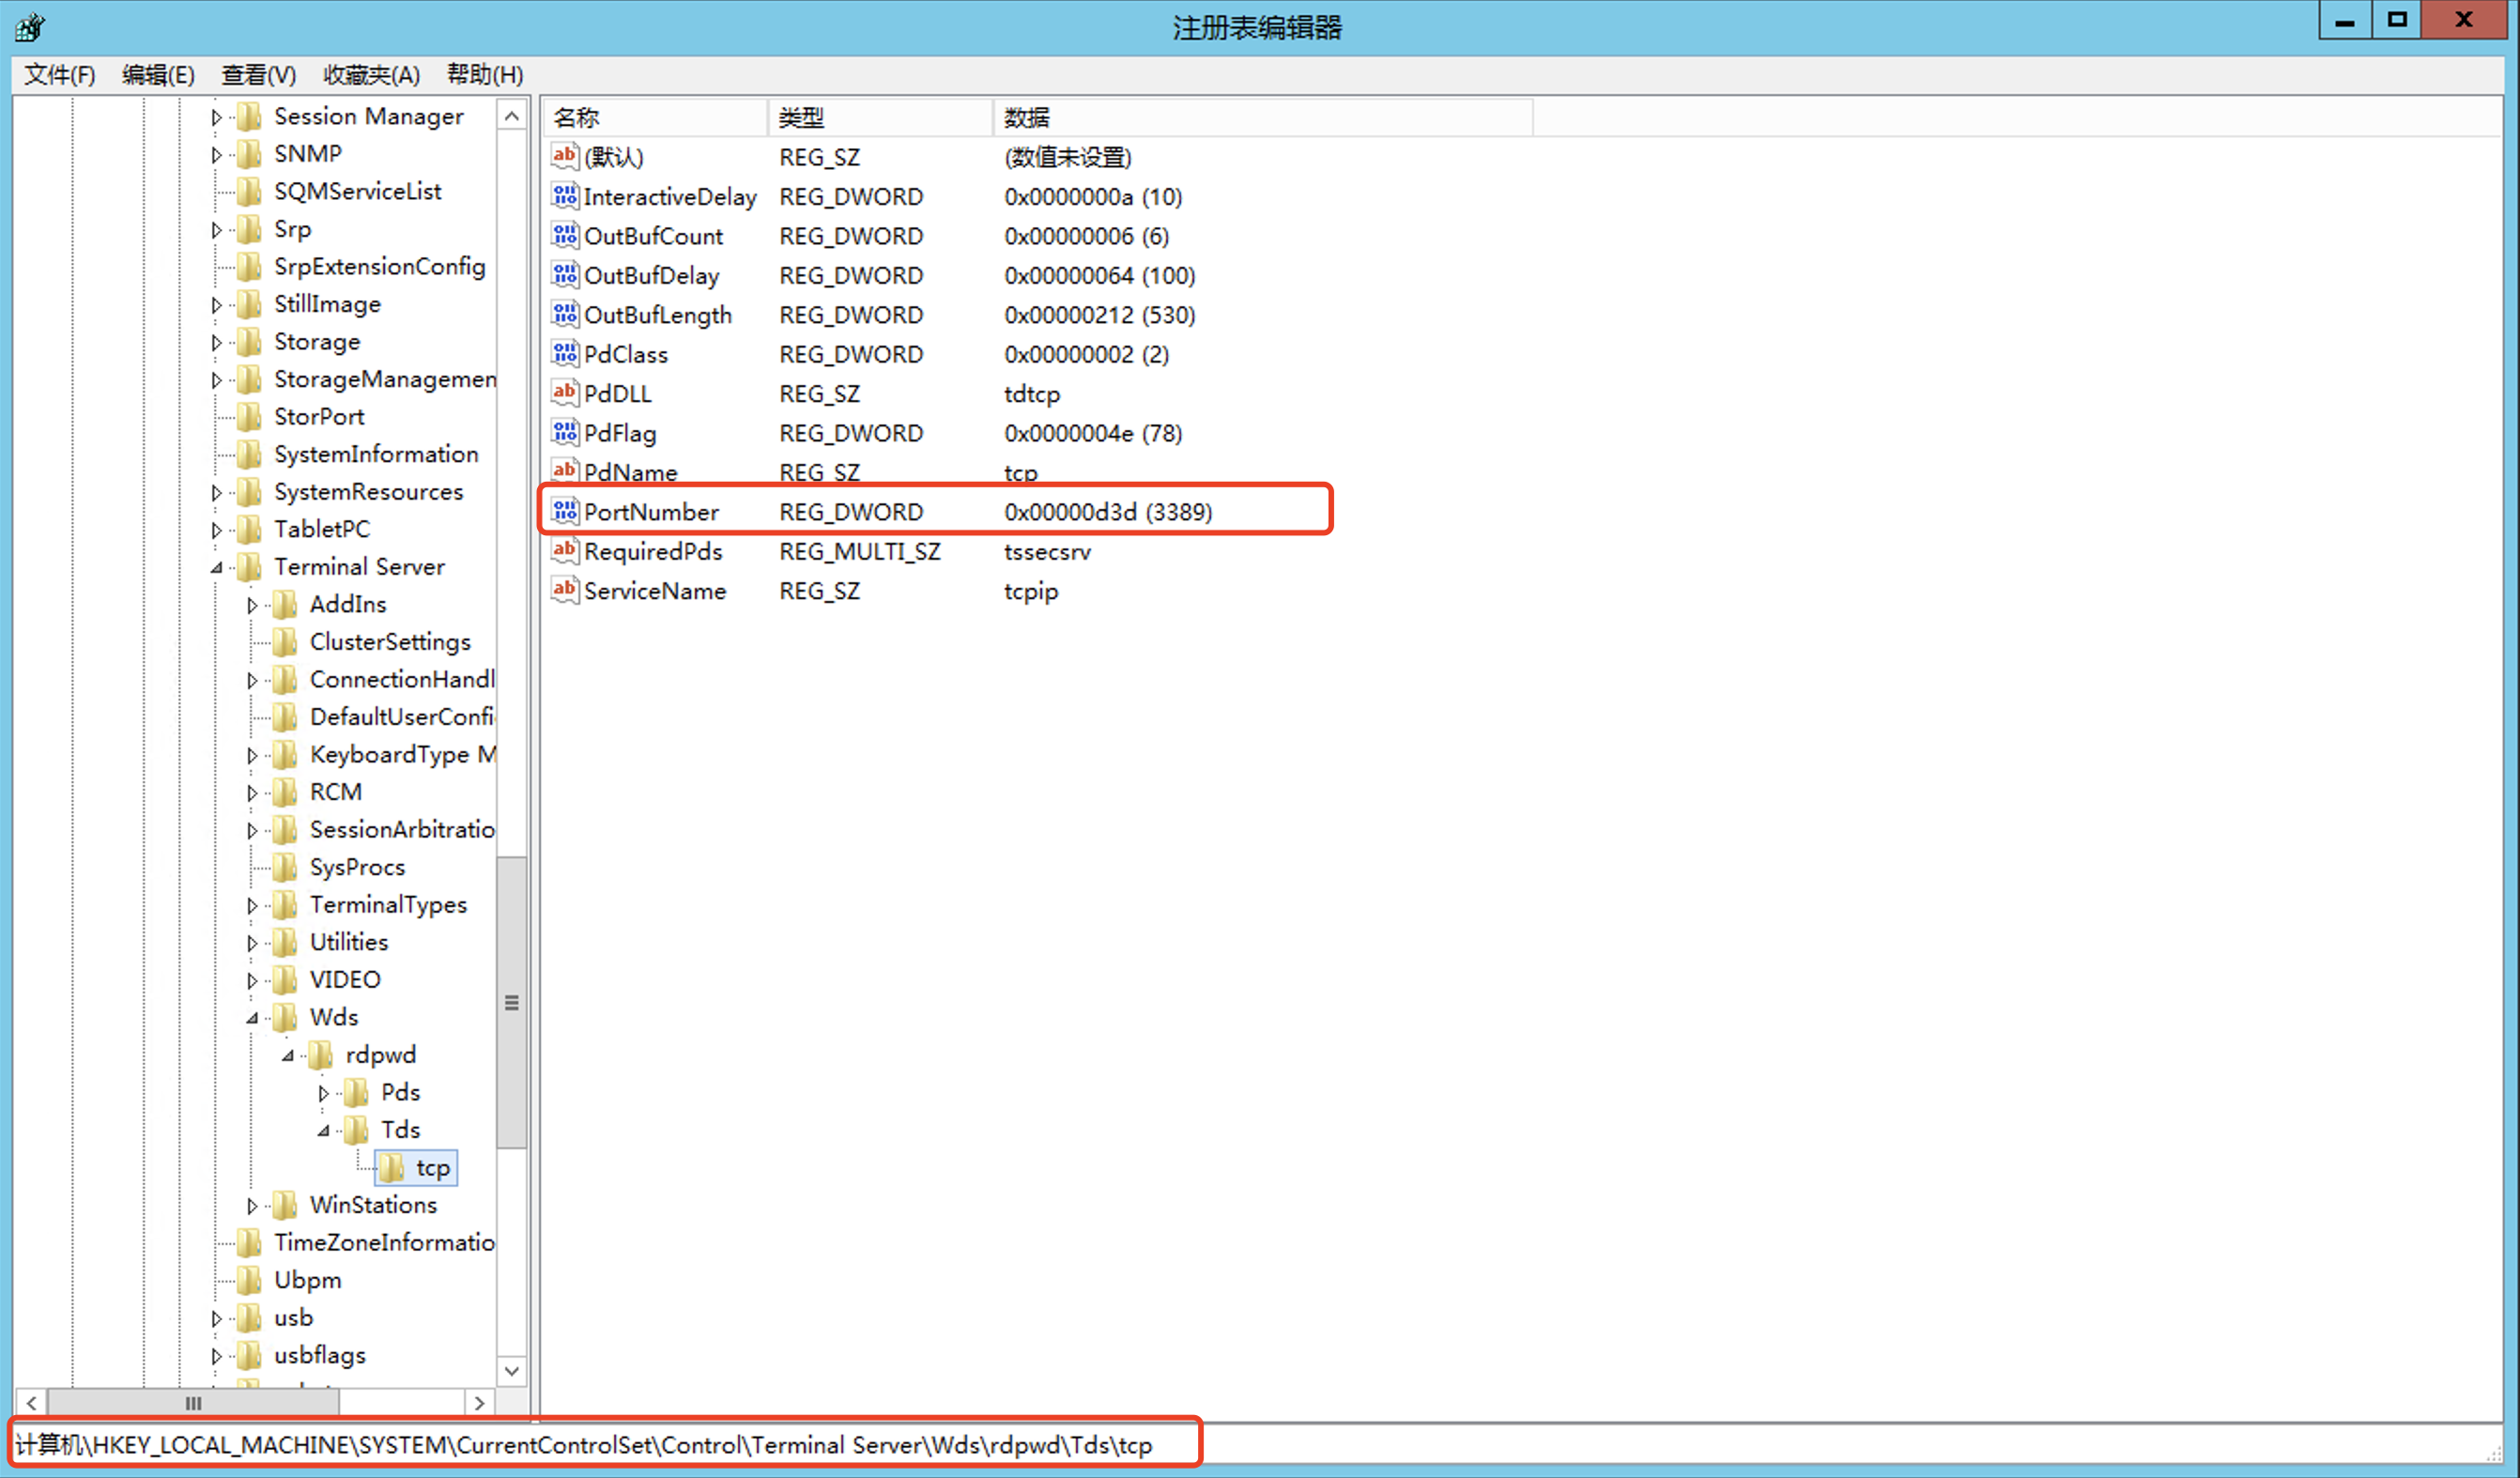Click the SNMP folder icon
The height and width of the screenshot is (1478, 2520).
coord(249,153)
